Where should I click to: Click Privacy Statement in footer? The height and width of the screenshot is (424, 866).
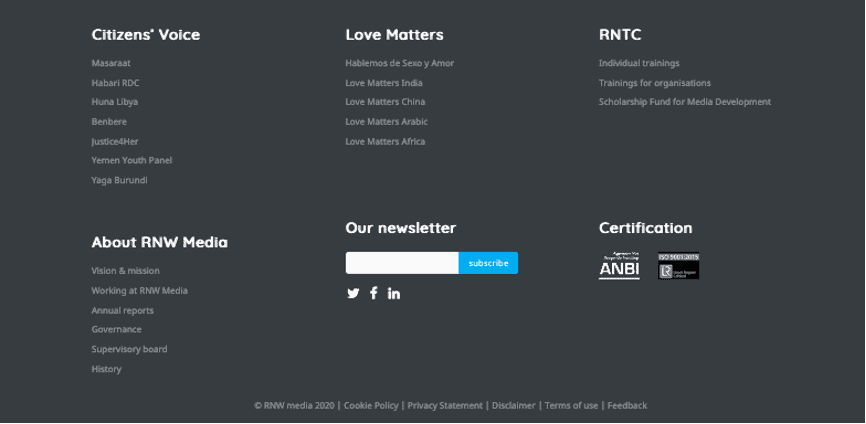pos(445,405)
